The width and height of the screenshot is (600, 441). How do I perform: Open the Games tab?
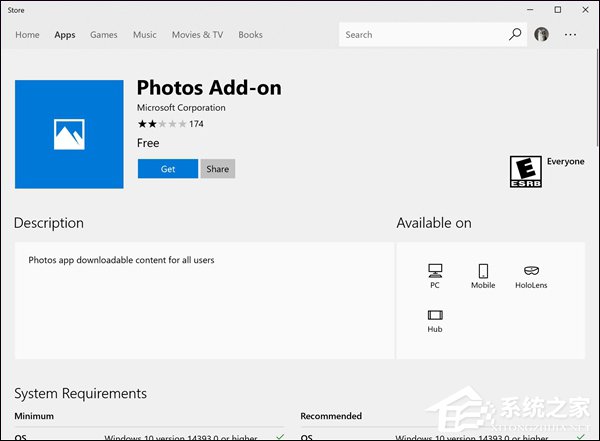tap(104, 35)
